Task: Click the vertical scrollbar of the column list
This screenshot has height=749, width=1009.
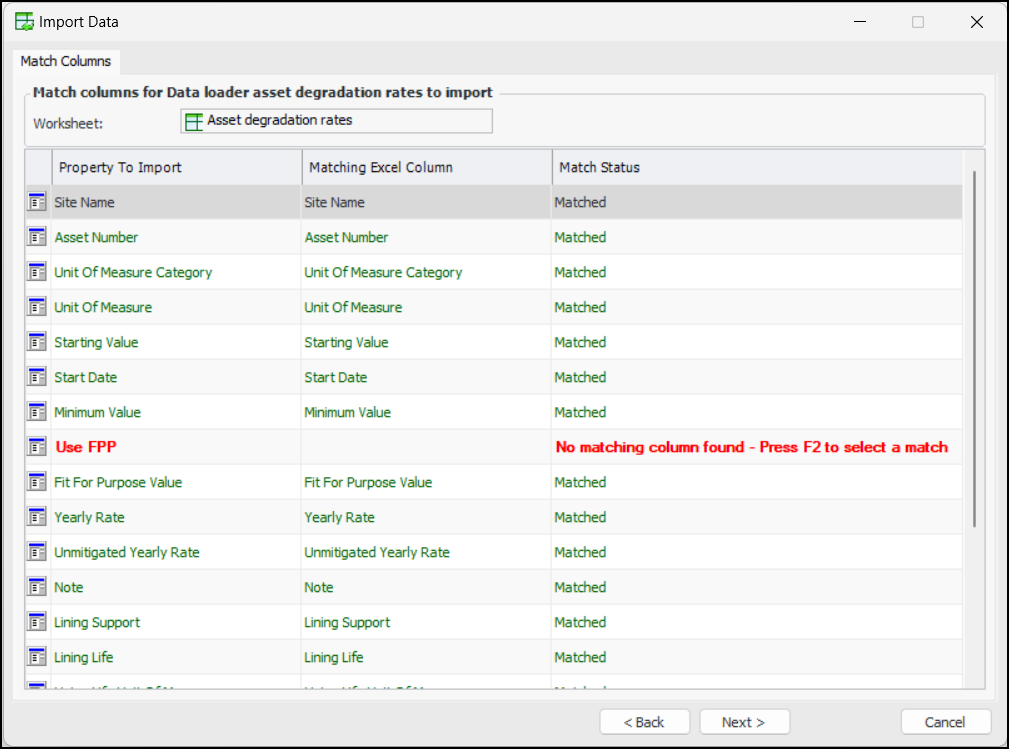Action: click(x=974, y=350)
